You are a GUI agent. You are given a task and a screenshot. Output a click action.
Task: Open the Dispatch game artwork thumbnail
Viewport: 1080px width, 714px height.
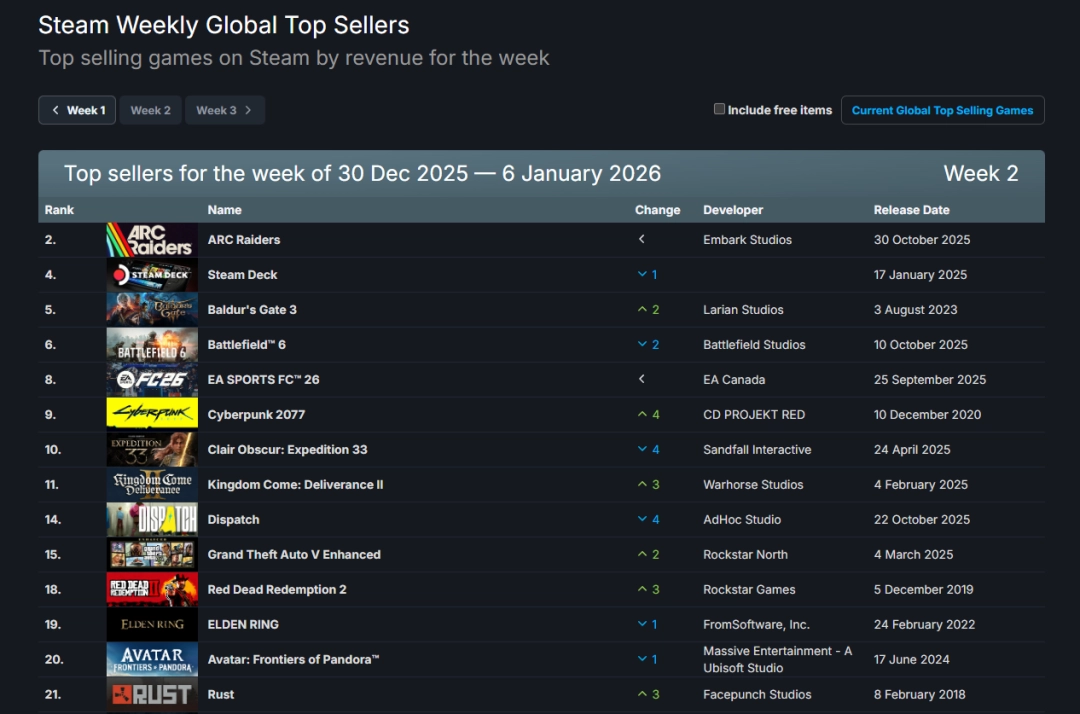click(x=152, y=520)
